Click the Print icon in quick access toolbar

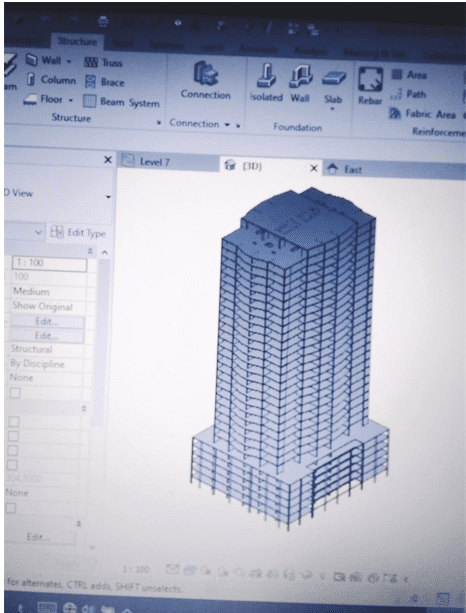point(103,22)
